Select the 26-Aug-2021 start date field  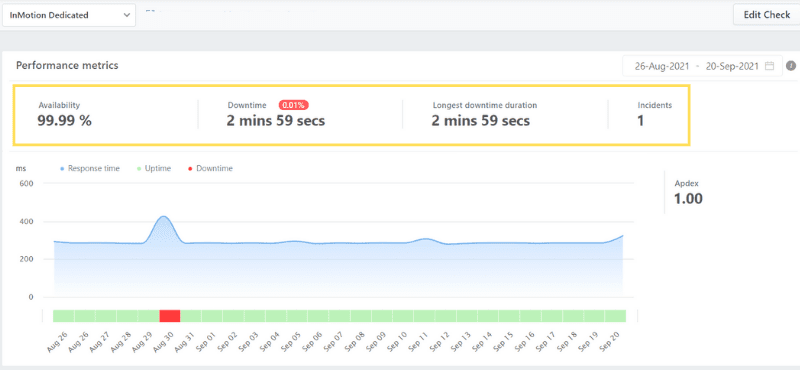[662, 66]
